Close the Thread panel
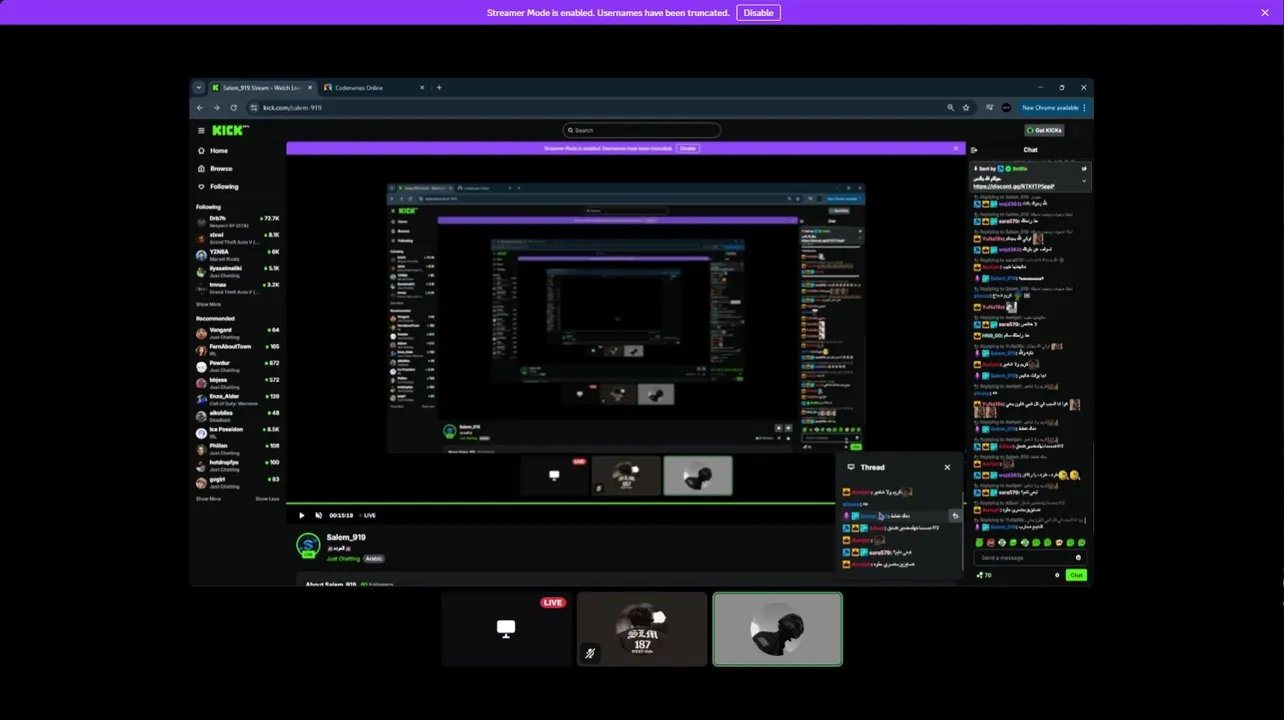Viewport: 1284px width, 720px height. click(947, 467)
